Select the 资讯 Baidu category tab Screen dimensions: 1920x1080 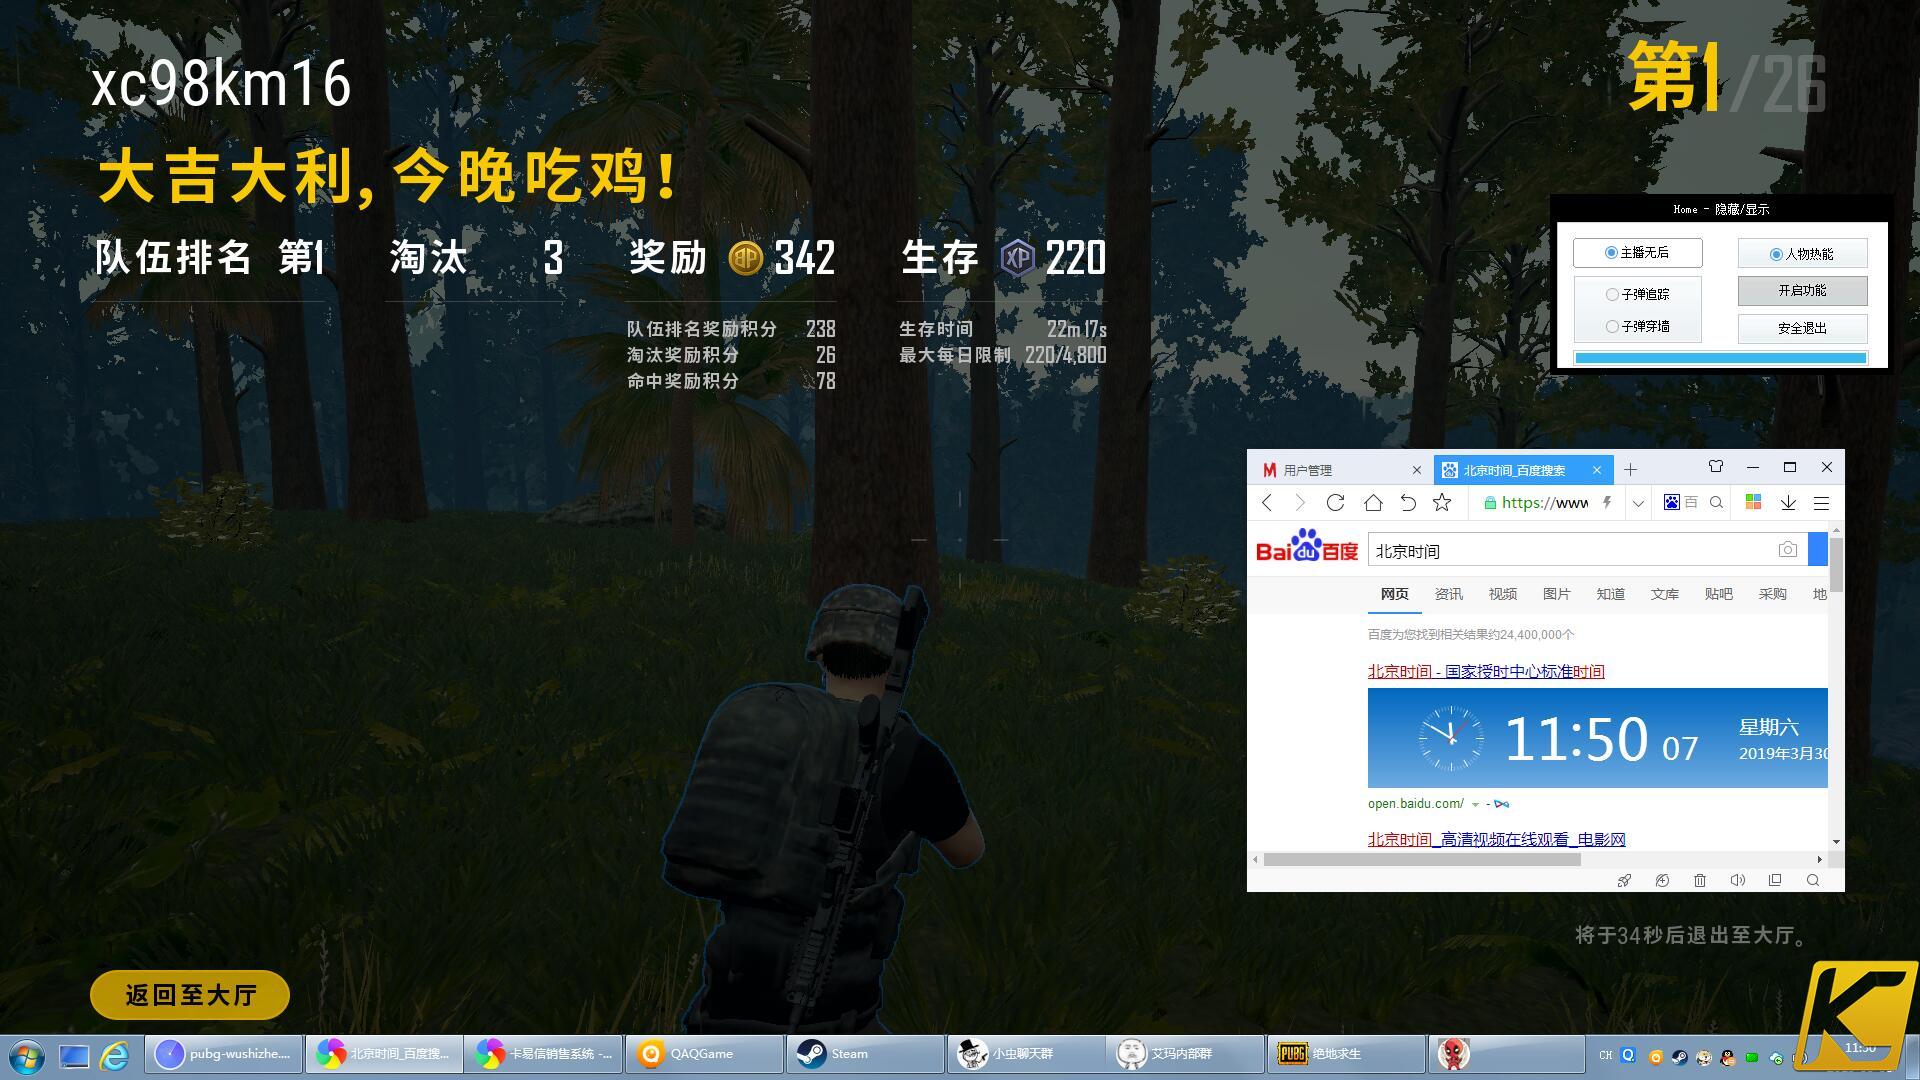(x=1448, y=594)
